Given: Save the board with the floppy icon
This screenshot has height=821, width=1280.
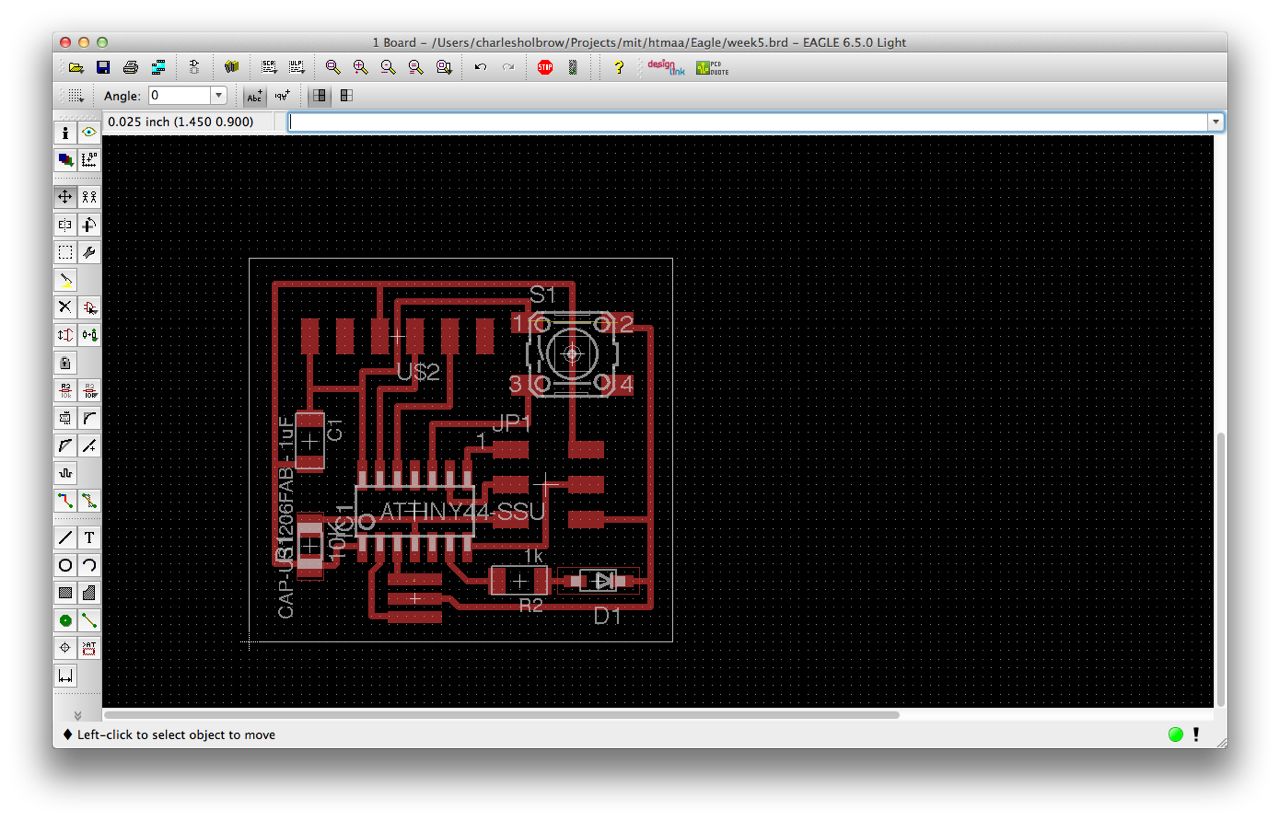Looking at the screenshot, I should pos(103,67).
